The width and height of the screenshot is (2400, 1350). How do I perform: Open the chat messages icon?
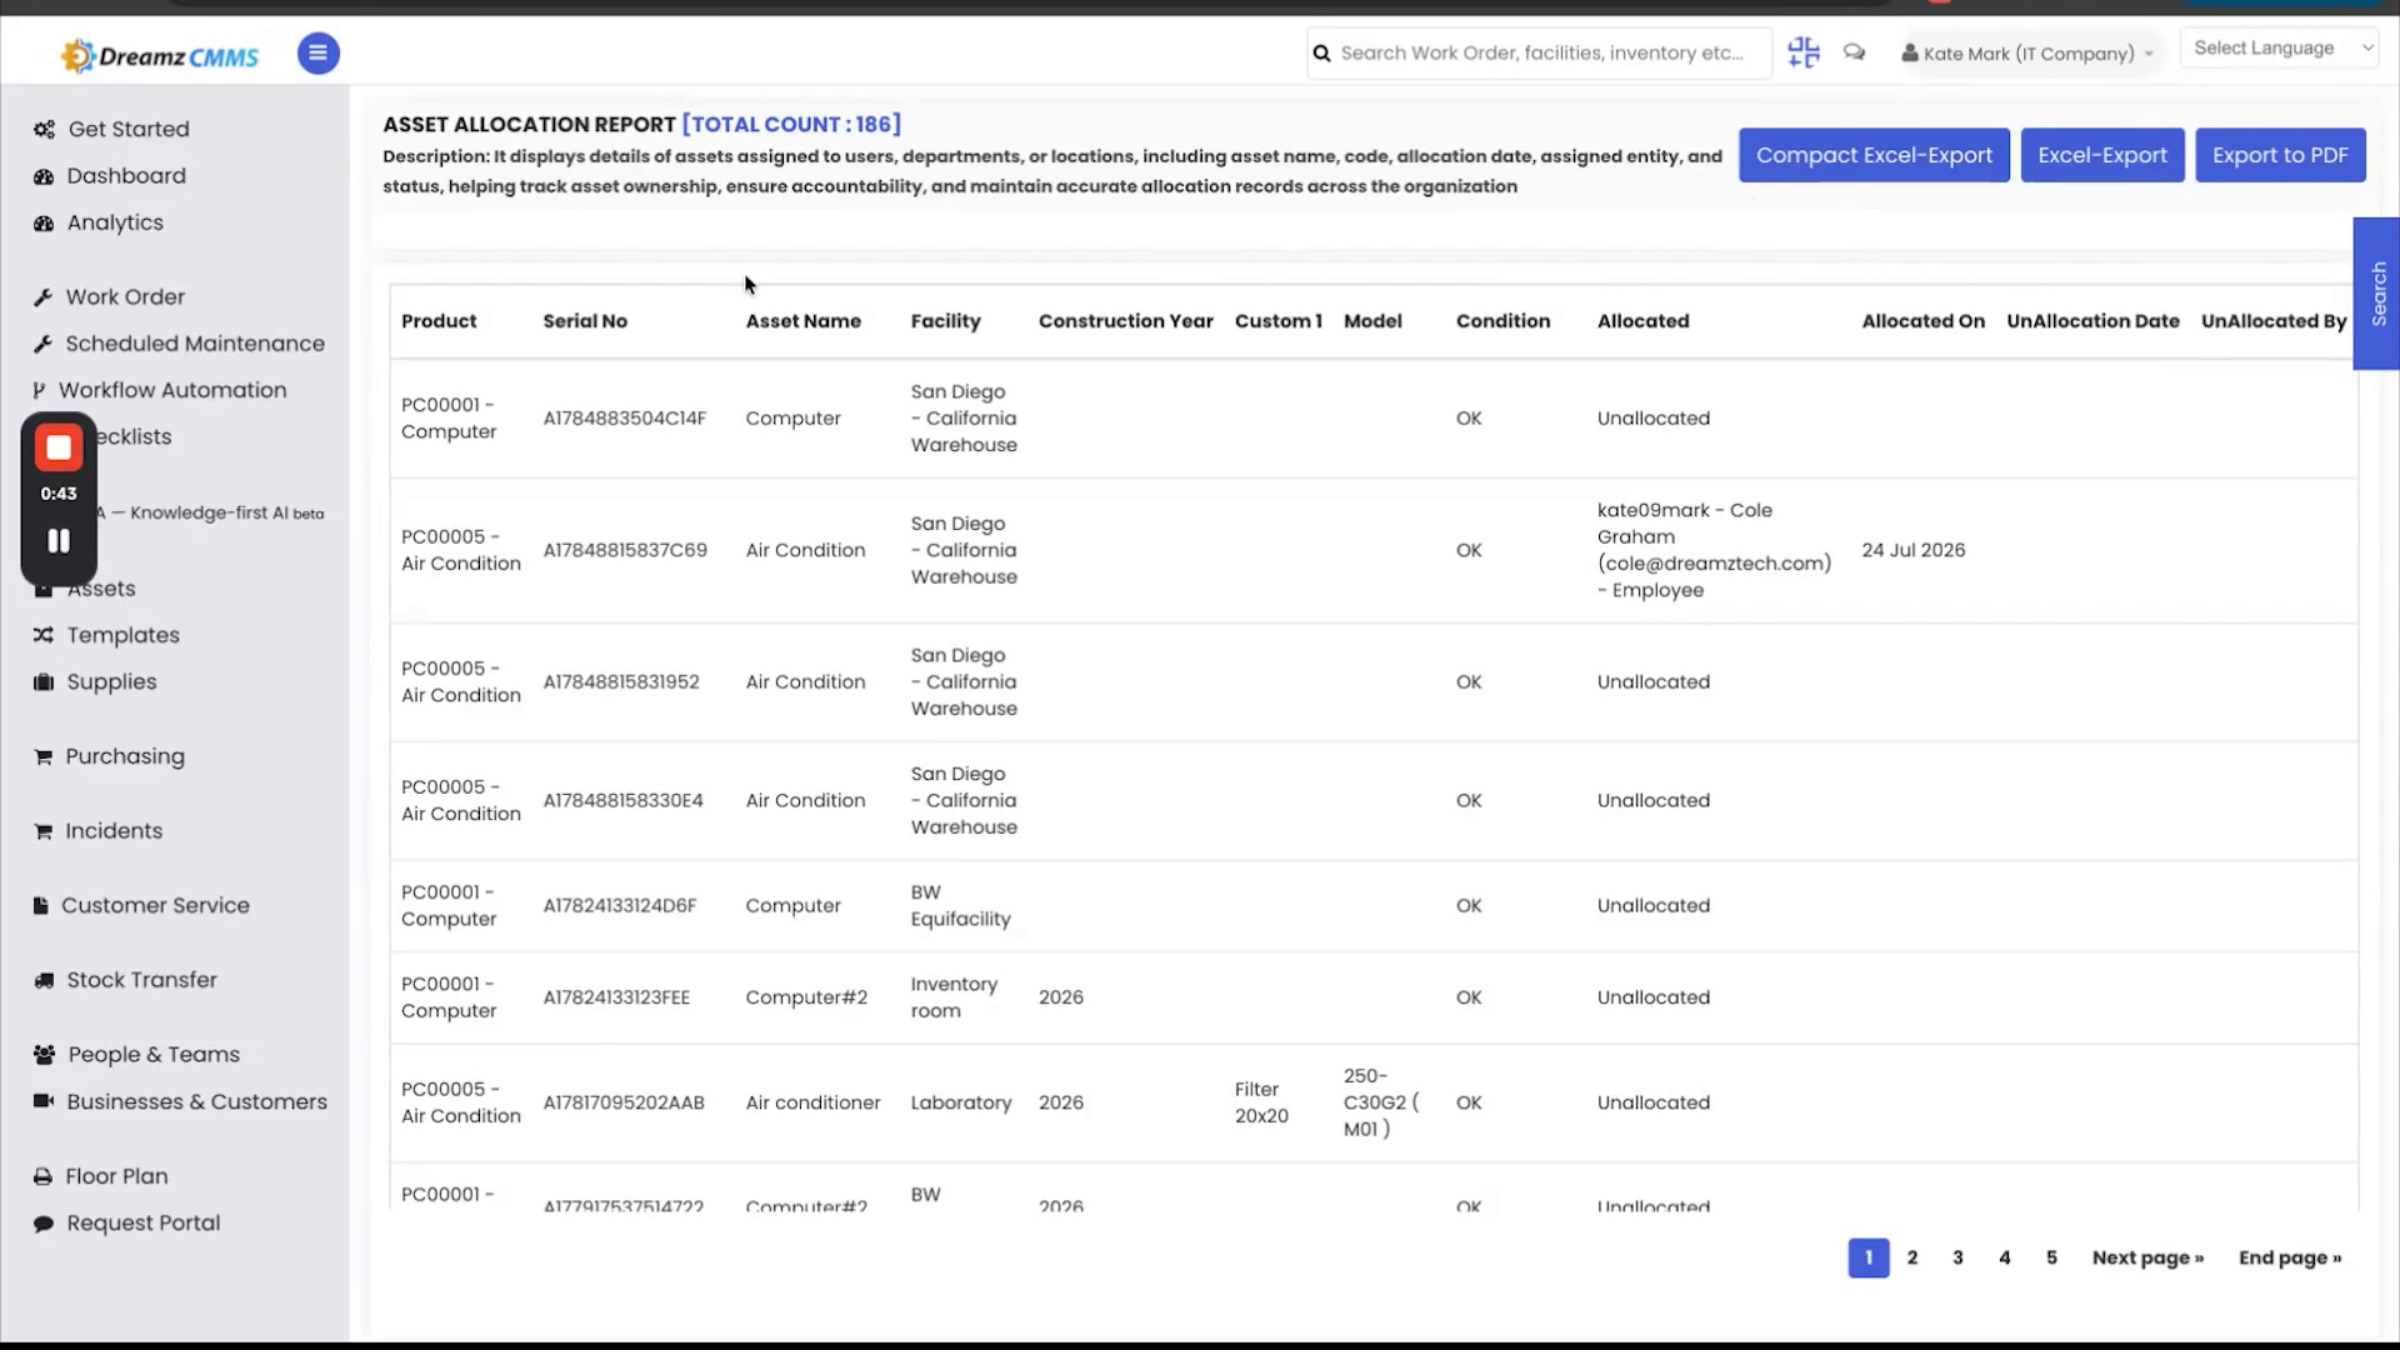[1854, 52]
